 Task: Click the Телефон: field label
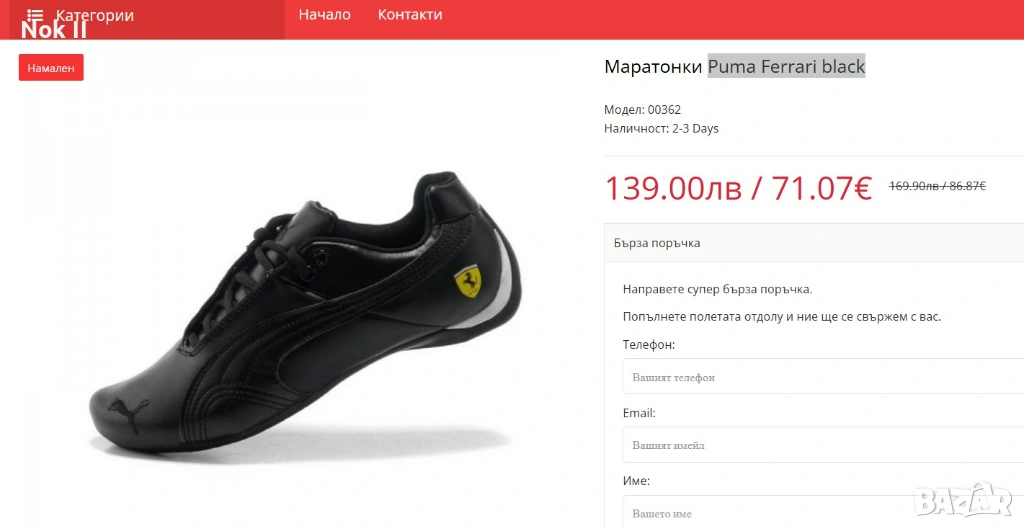[649, 344]
